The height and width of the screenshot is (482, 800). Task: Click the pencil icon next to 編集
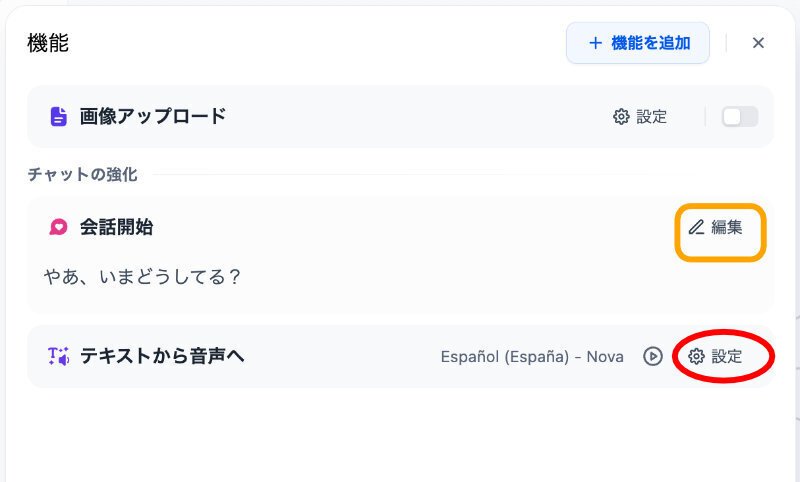[x=696, y=227]
